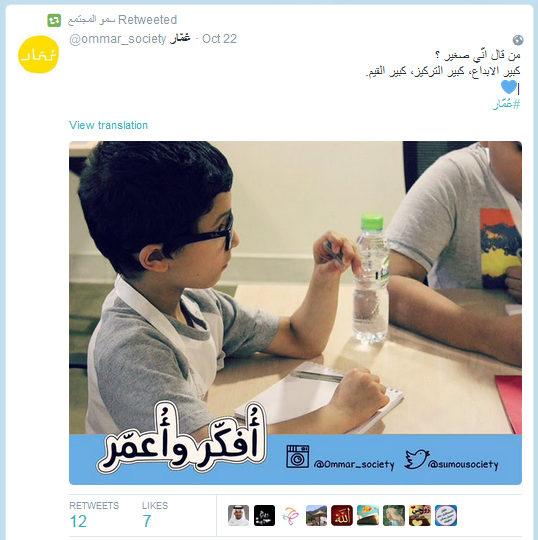Click the green retweet icon
The height and width of the screenshot is (540, 538).
(x=54, y=20)
